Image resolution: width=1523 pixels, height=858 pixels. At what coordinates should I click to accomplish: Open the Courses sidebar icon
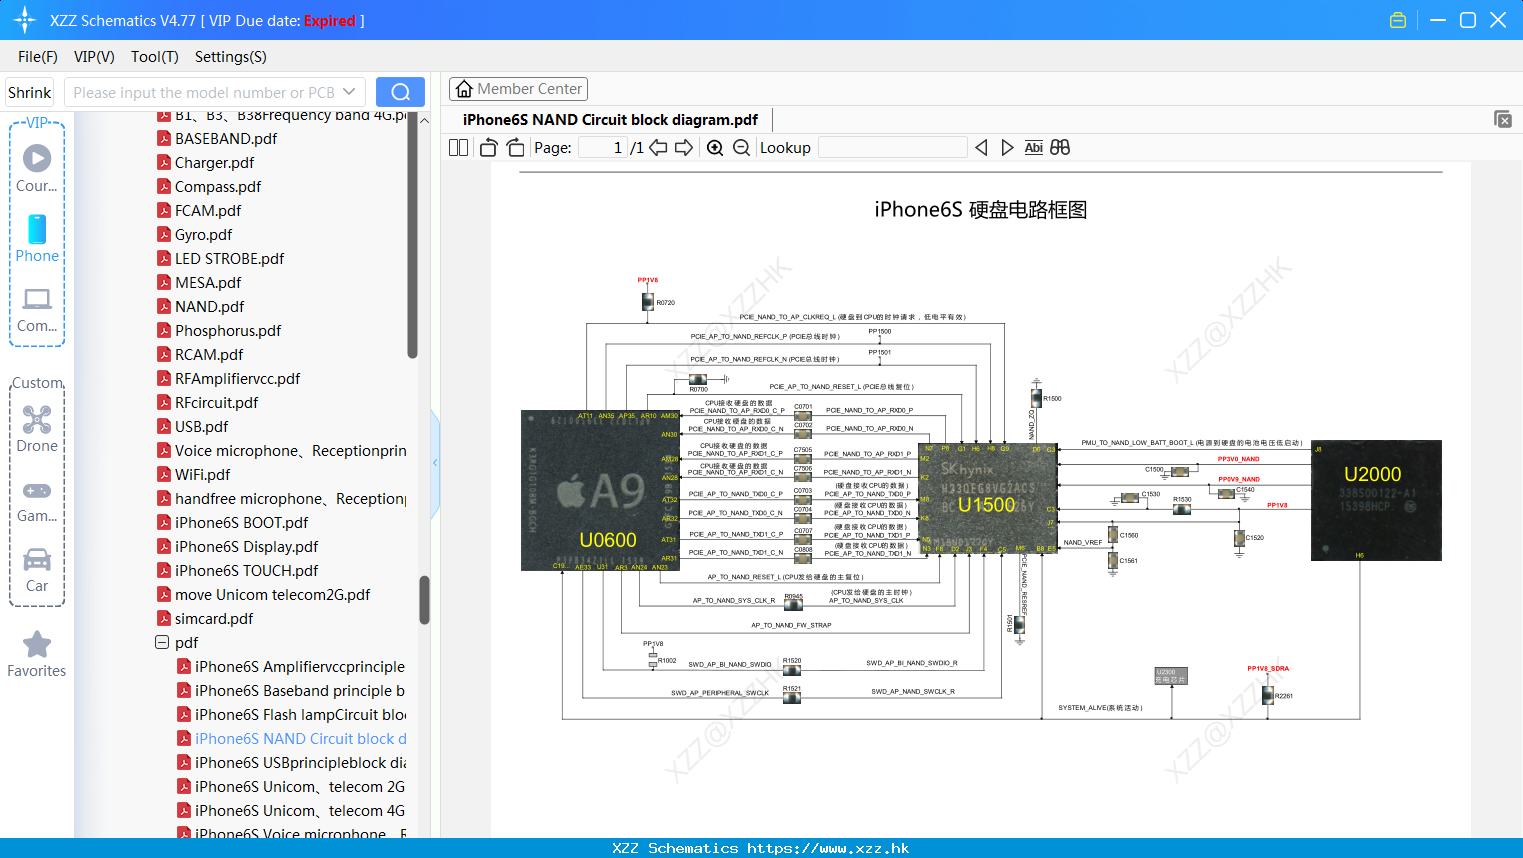click(37, 169)
